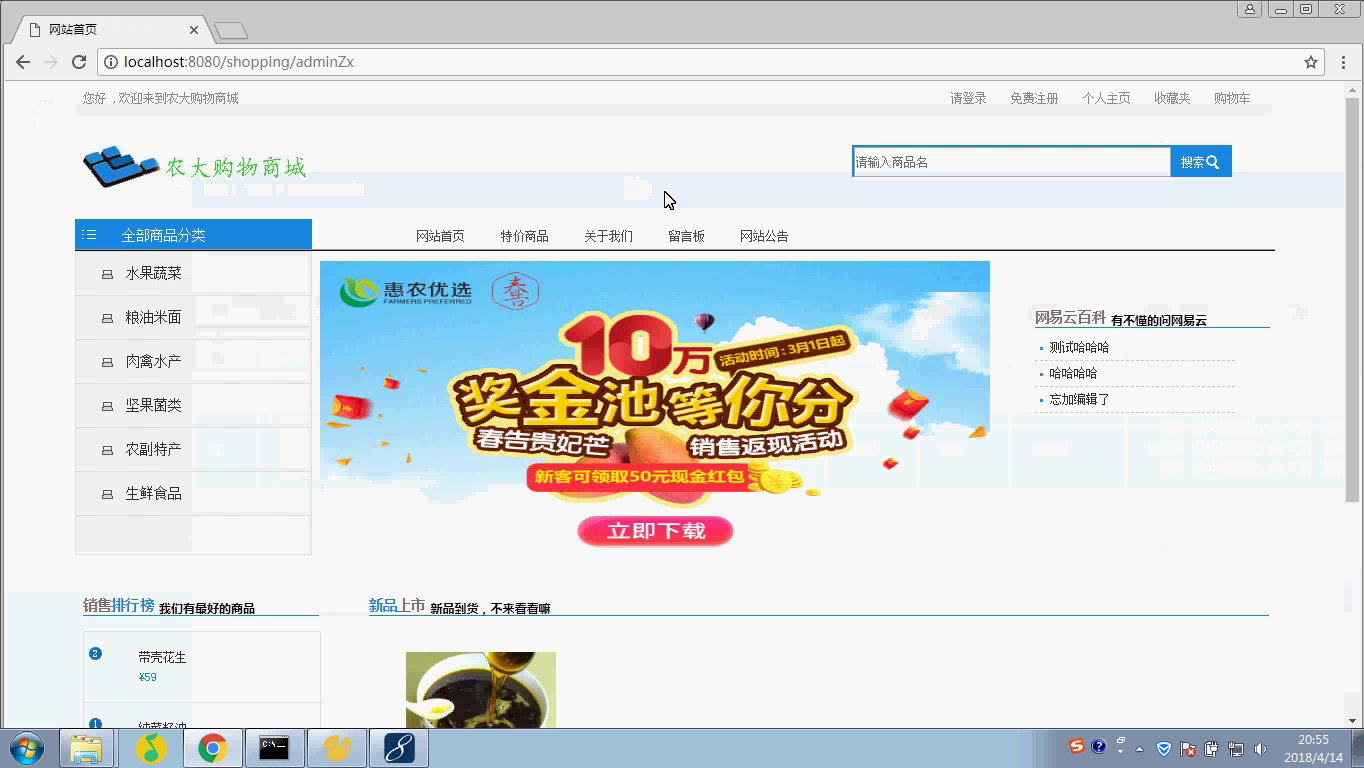
Task: Click the site info icon in the address bar
Action: pos(111,62)
